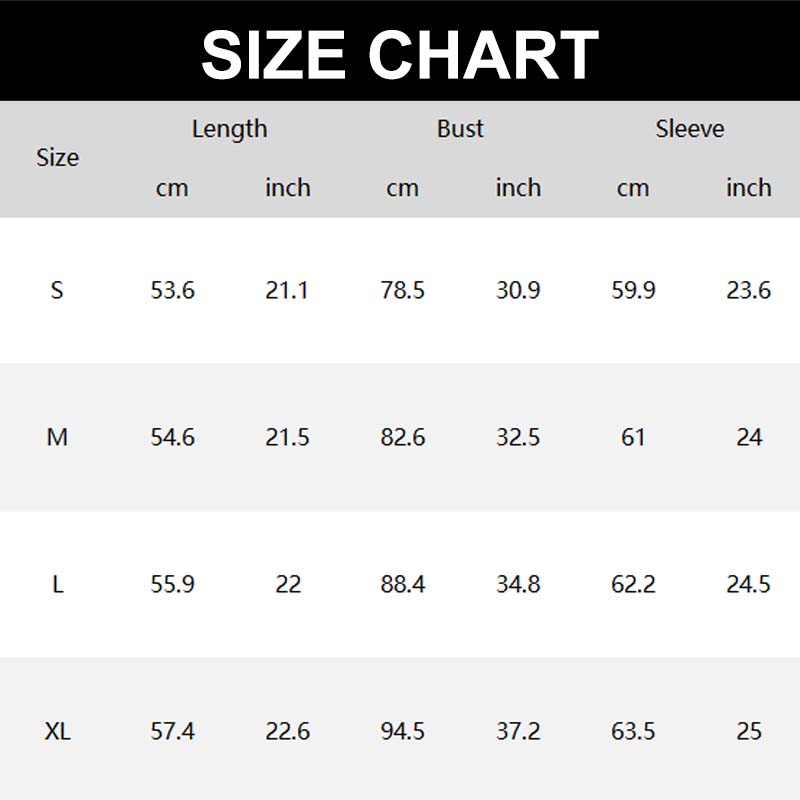This screenshot has height=800, width=800.
Task: Click the 21.5 length inch value
Action: tap(288, 437)
